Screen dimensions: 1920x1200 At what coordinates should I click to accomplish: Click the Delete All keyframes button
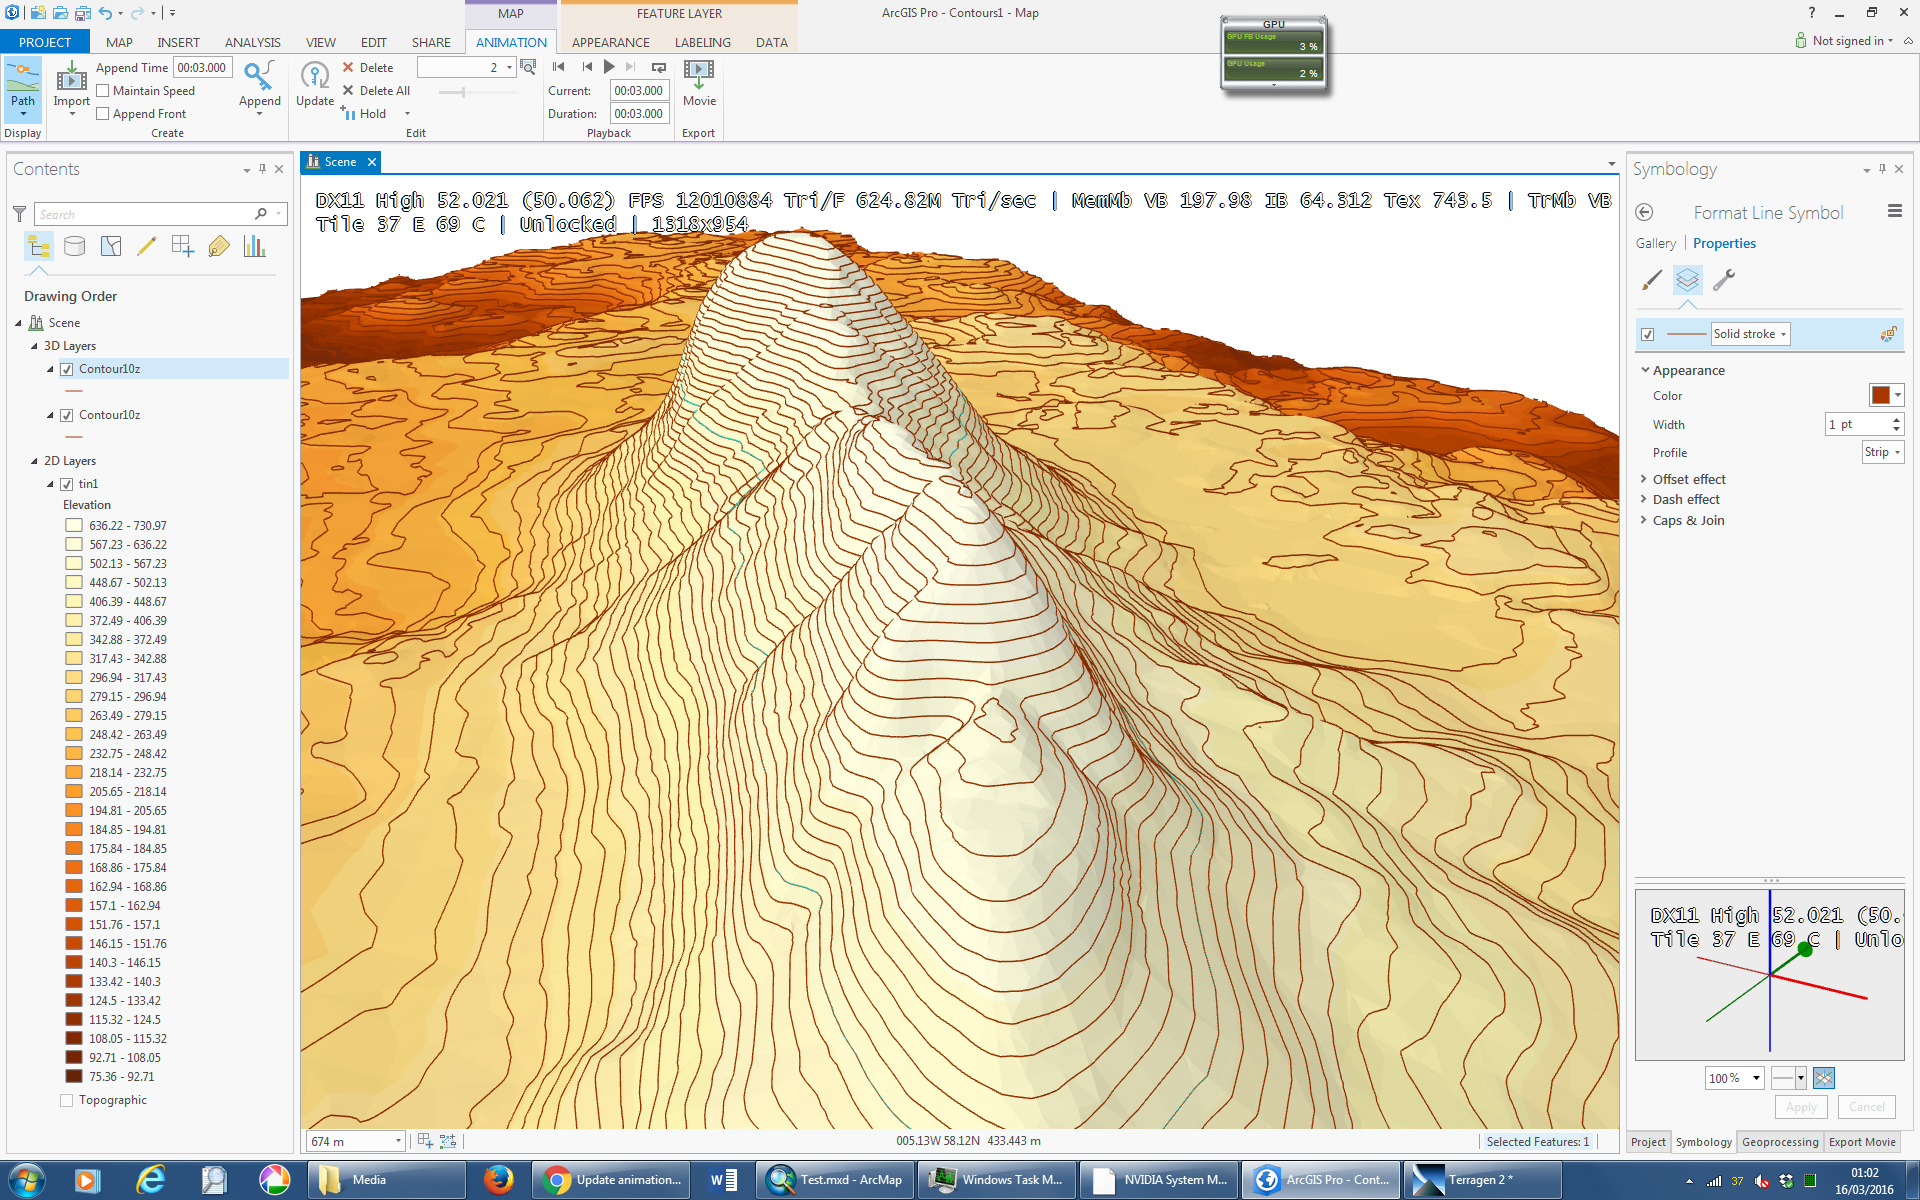376,91
